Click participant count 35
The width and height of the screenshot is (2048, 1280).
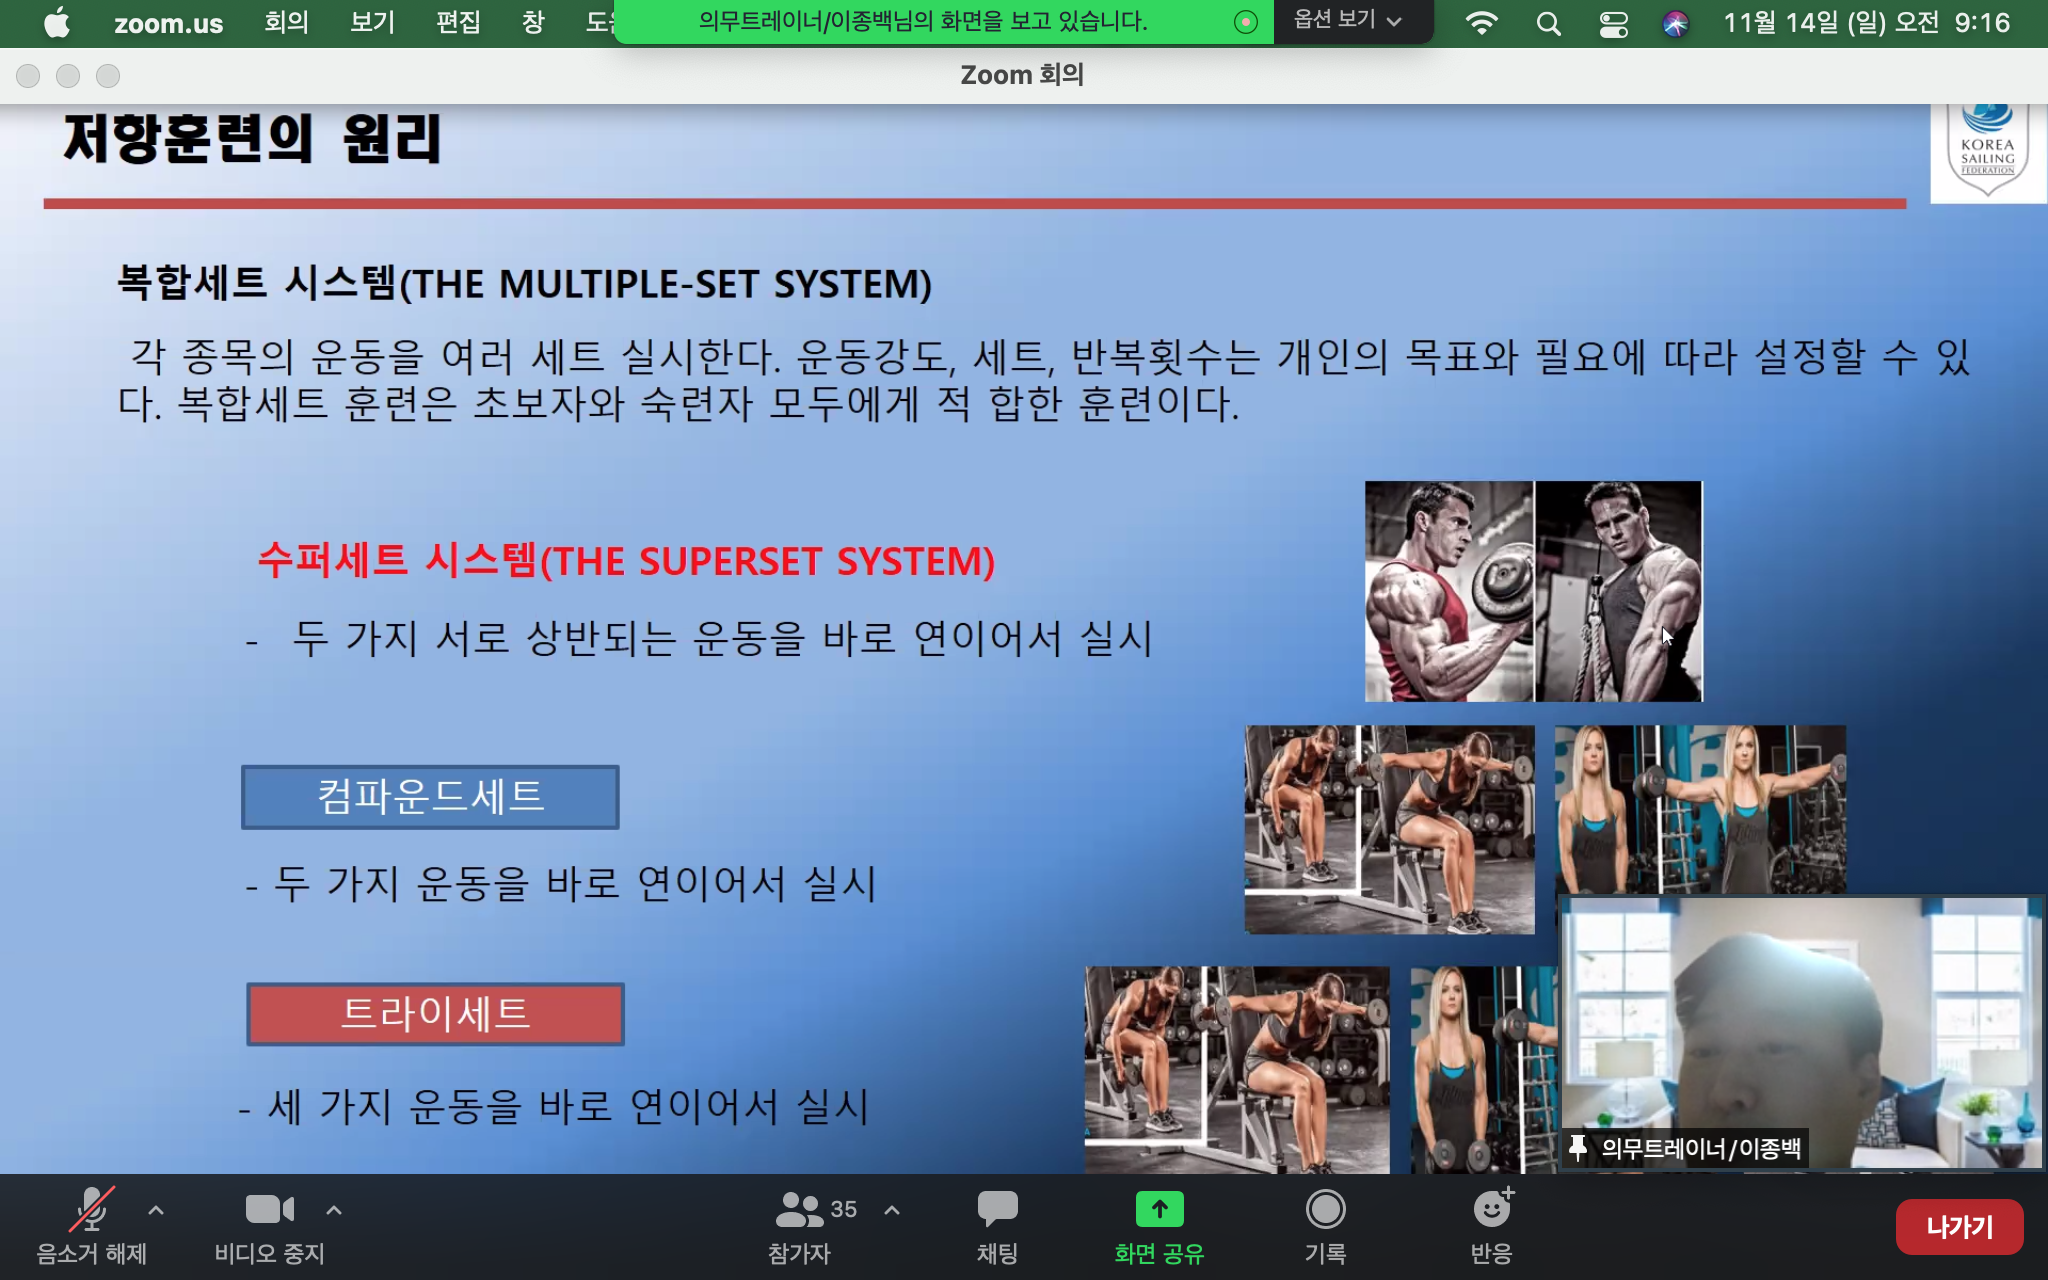coord(844,1209)
